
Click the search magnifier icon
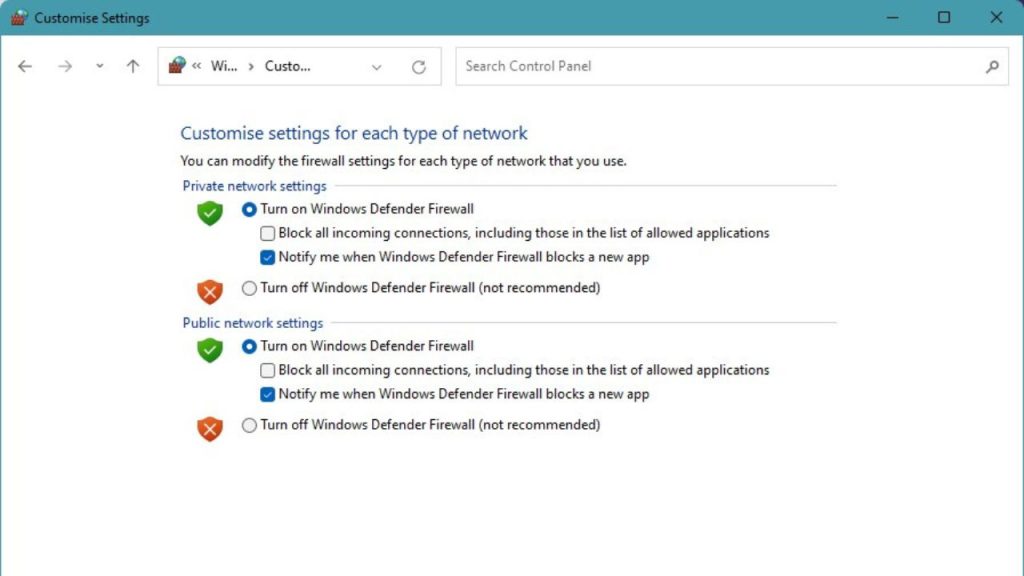(992, 66)
